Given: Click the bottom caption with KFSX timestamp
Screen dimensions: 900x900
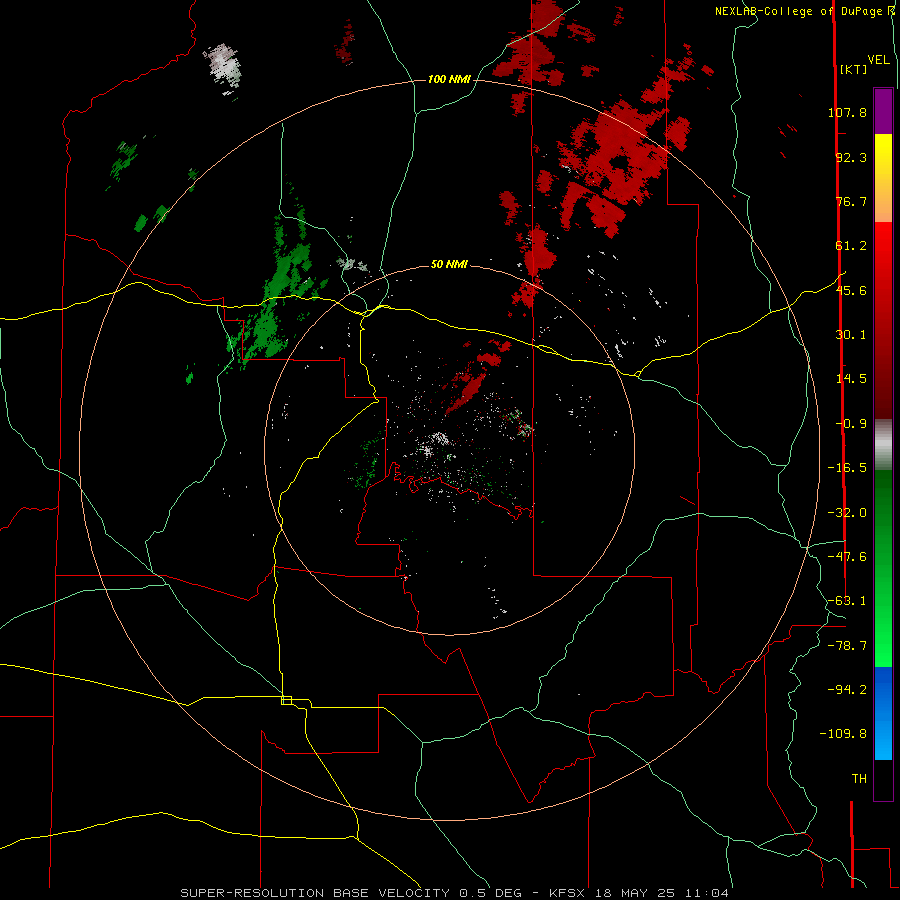Looking at the screenshot, I should tap(455, 893).
